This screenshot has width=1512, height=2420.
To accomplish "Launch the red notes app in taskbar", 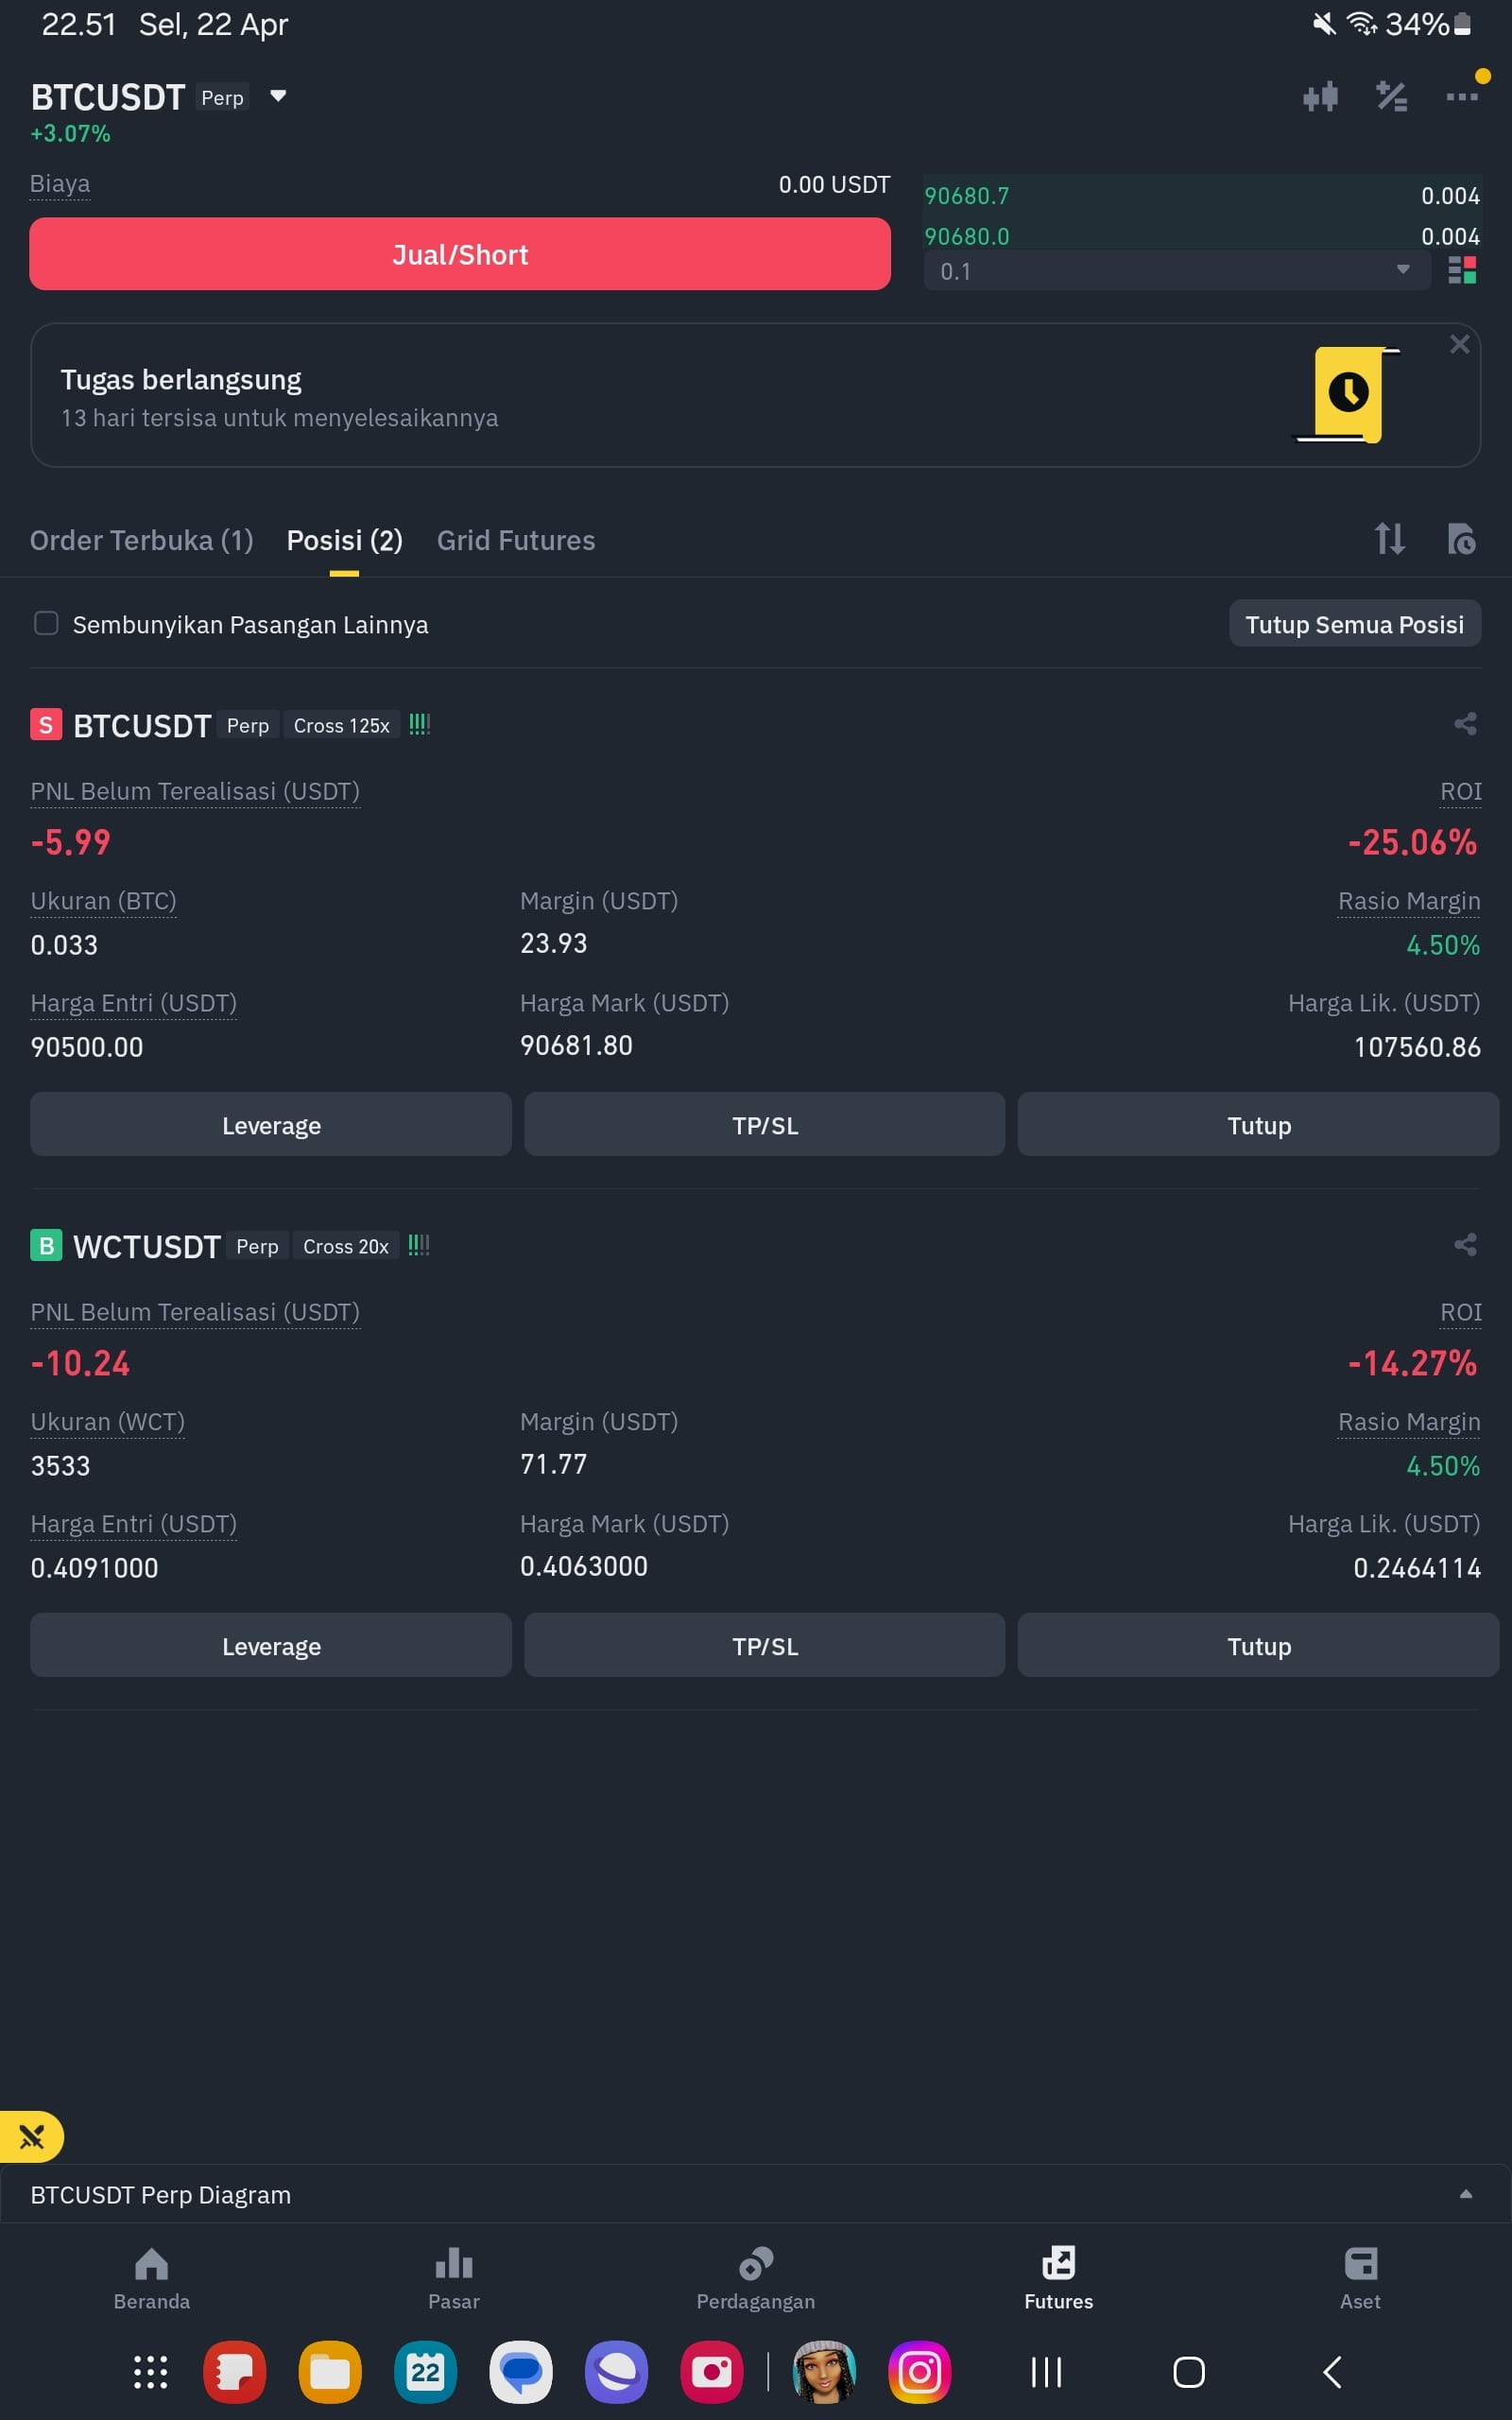I will point(234,2372).
